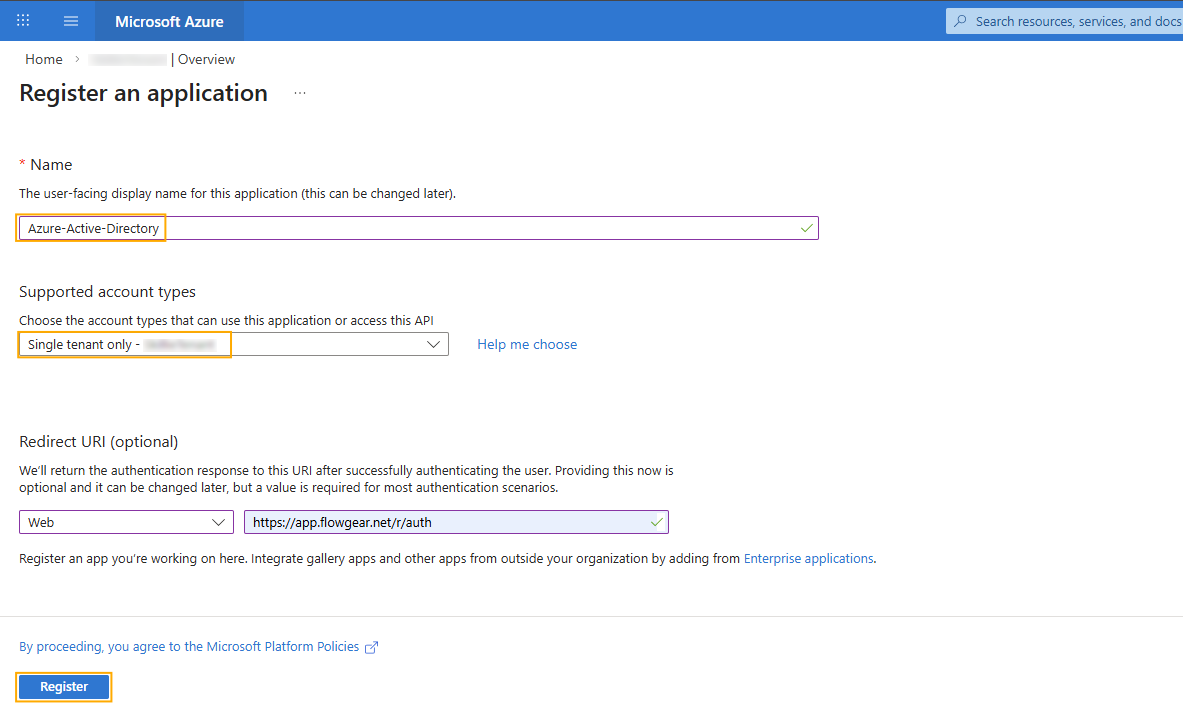Click the Search resources, services, and docs box
Screen dimensions: 1183x703
click(x=1075, y=21)
